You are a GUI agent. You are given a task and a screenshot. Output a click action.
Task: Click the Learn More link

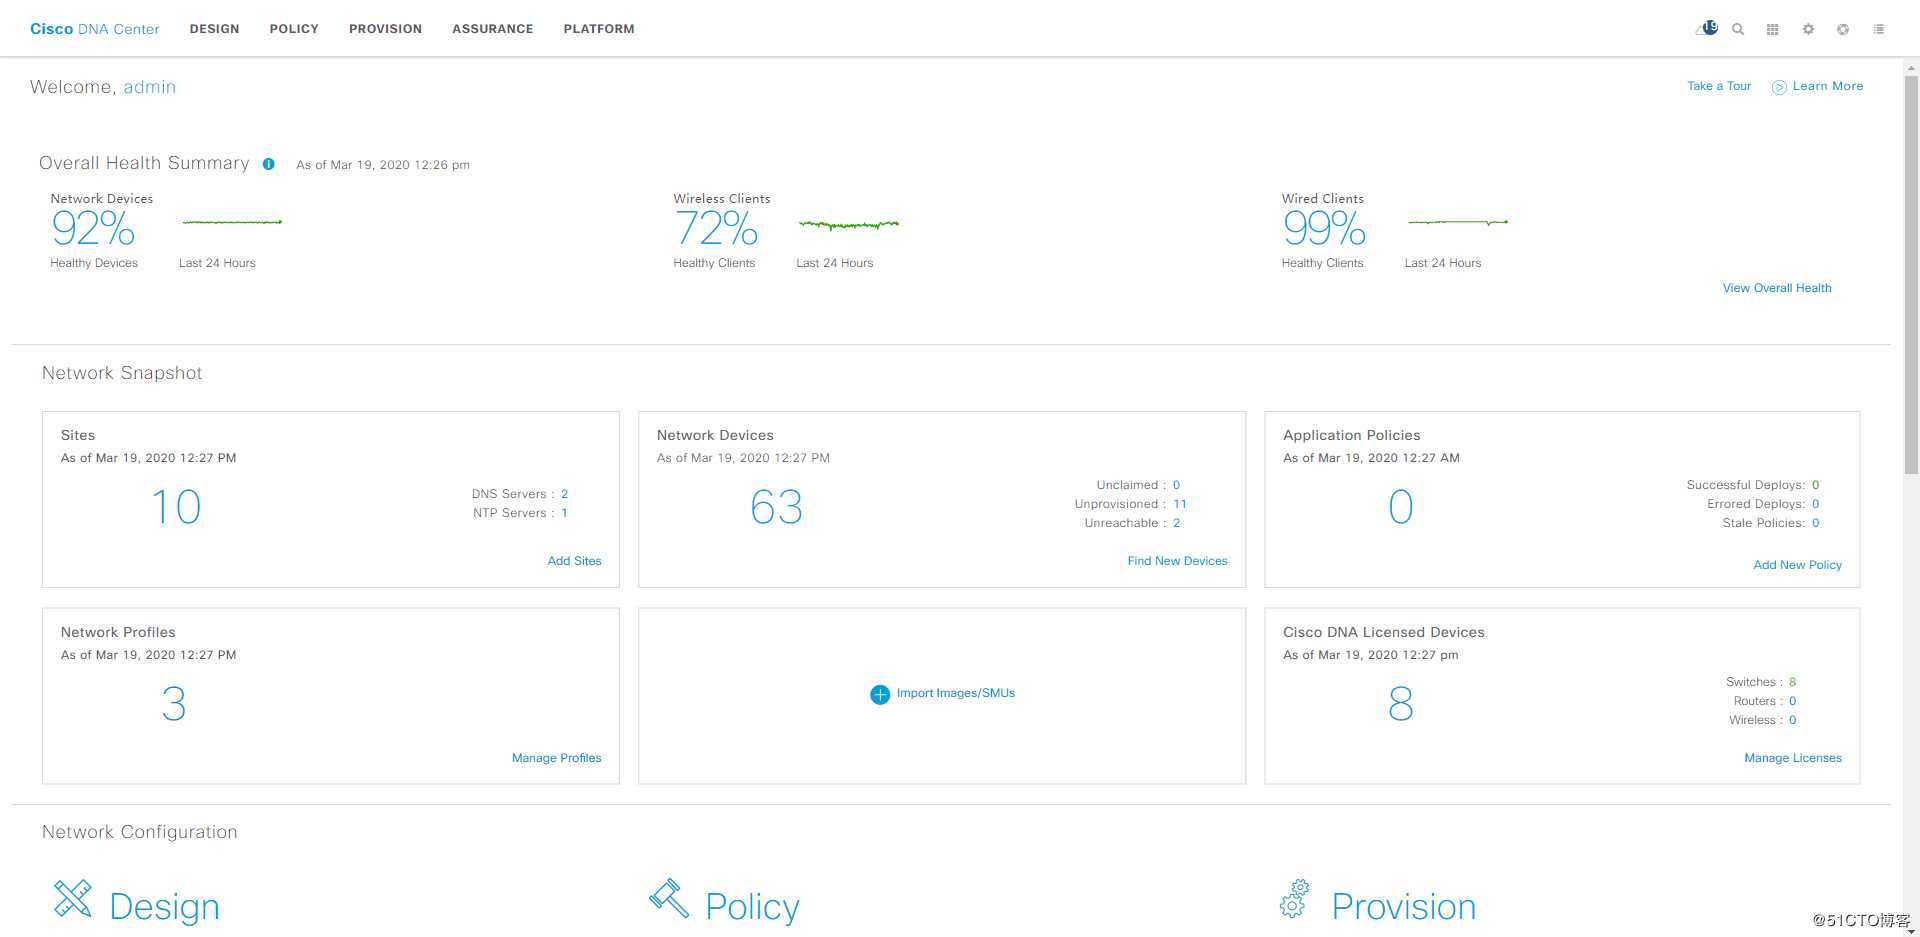pyautogui.click(x=1828, y=86)
